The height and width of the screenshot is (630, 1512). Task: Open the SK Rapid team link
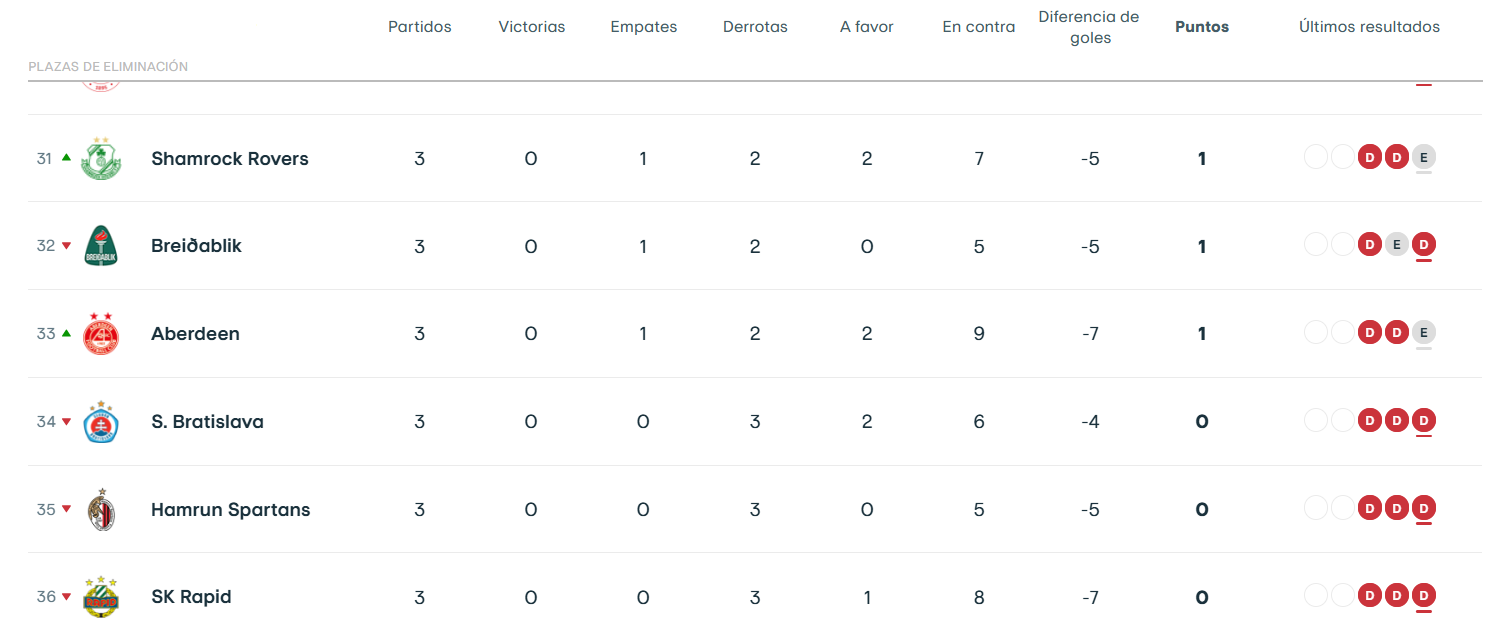pyautogui.click(x=191, y=597)
